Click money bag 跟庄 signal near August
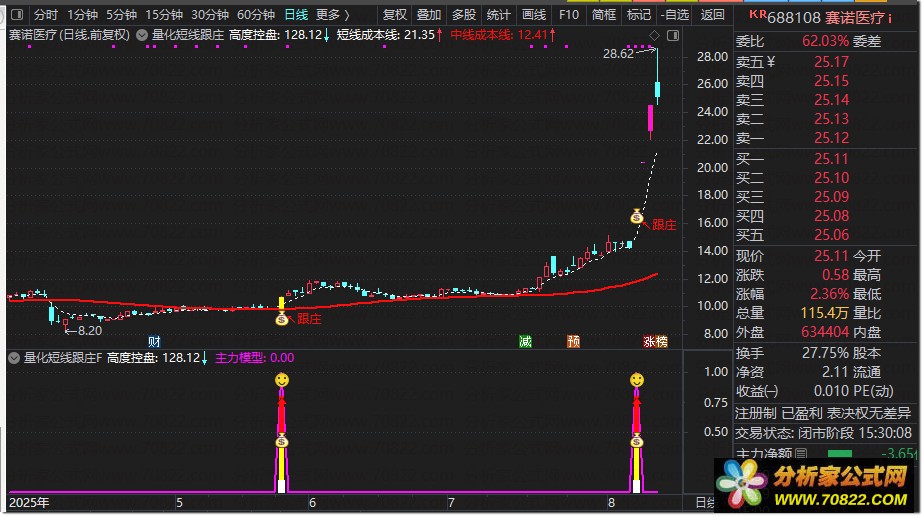924x516 pixels. tap(636, 217)
